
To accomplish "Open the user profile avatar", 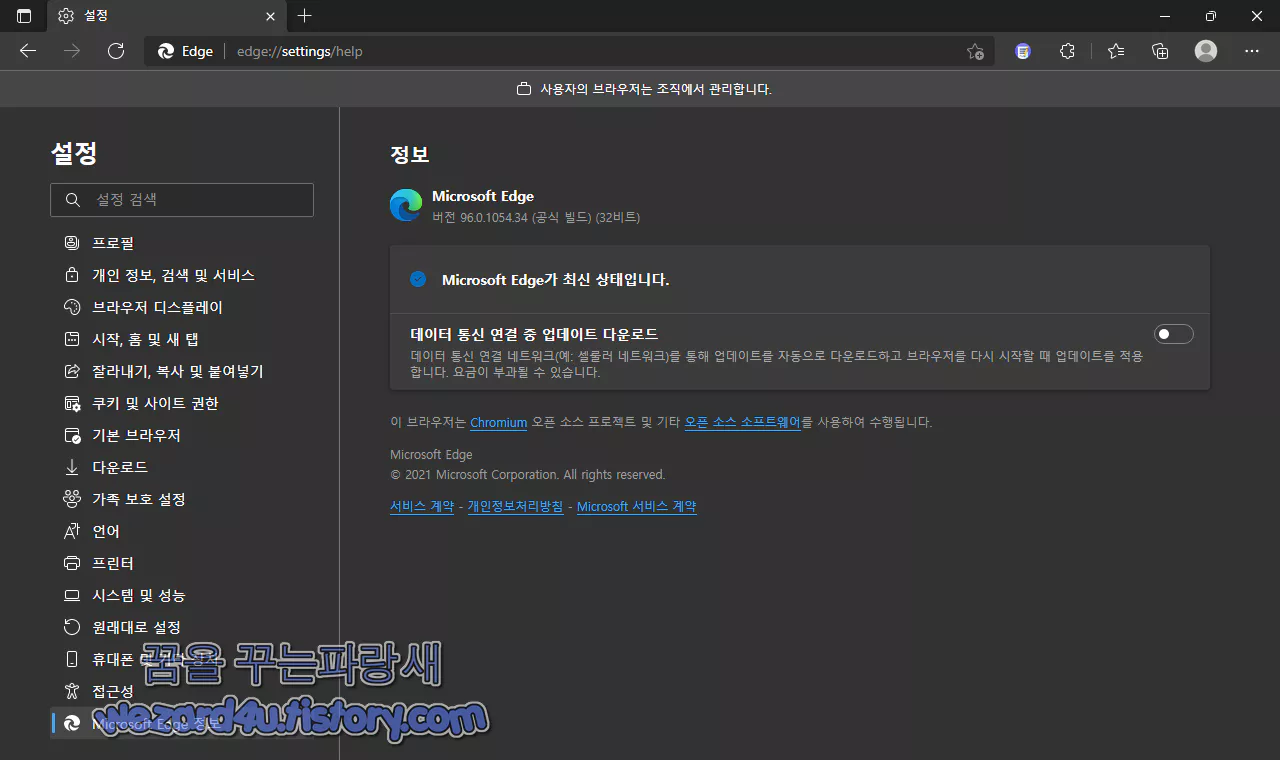I will [x=1206, y=51].
